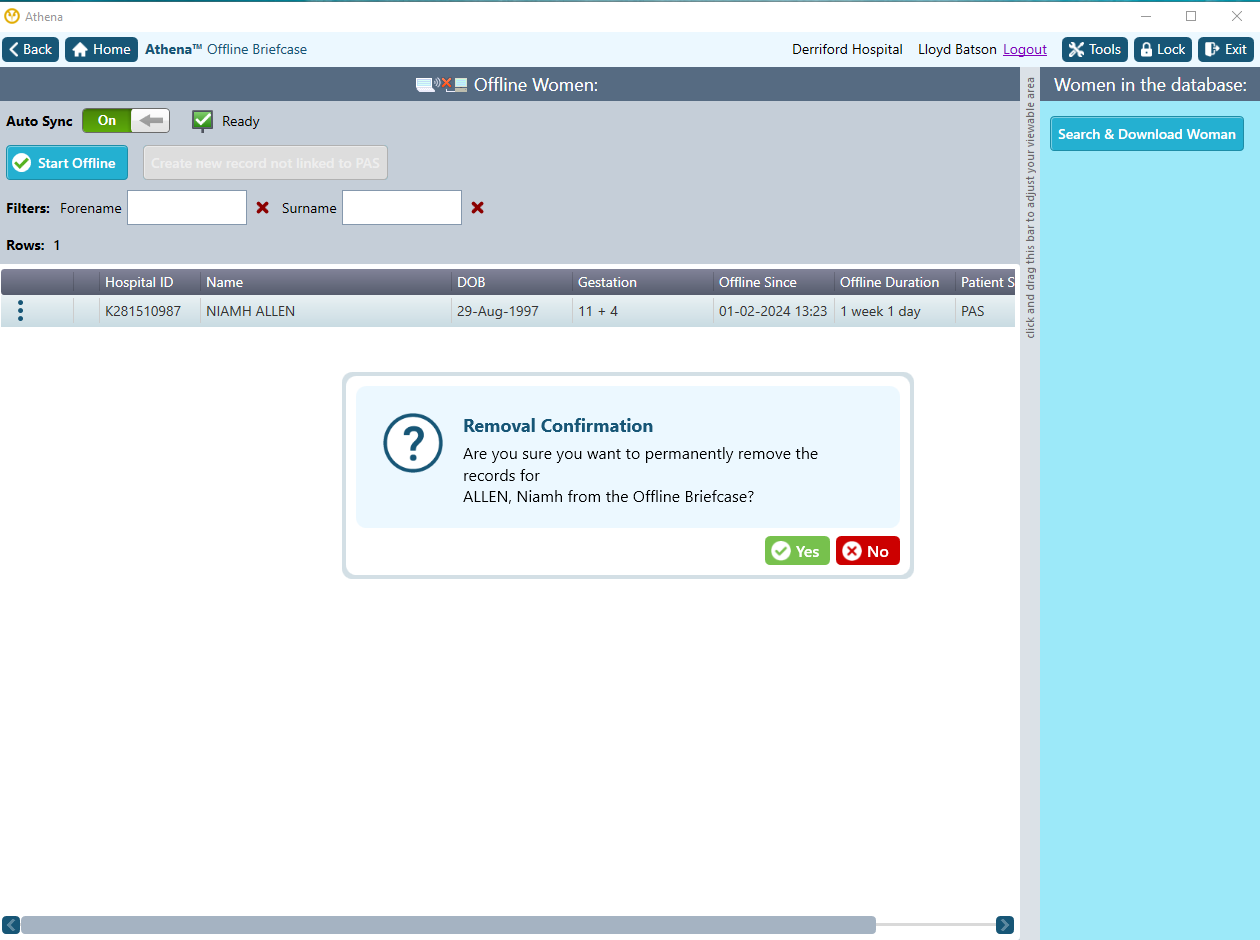This screenshot has height=940, width=1260.
Task: Click the Back button
Action: [31, 49]
